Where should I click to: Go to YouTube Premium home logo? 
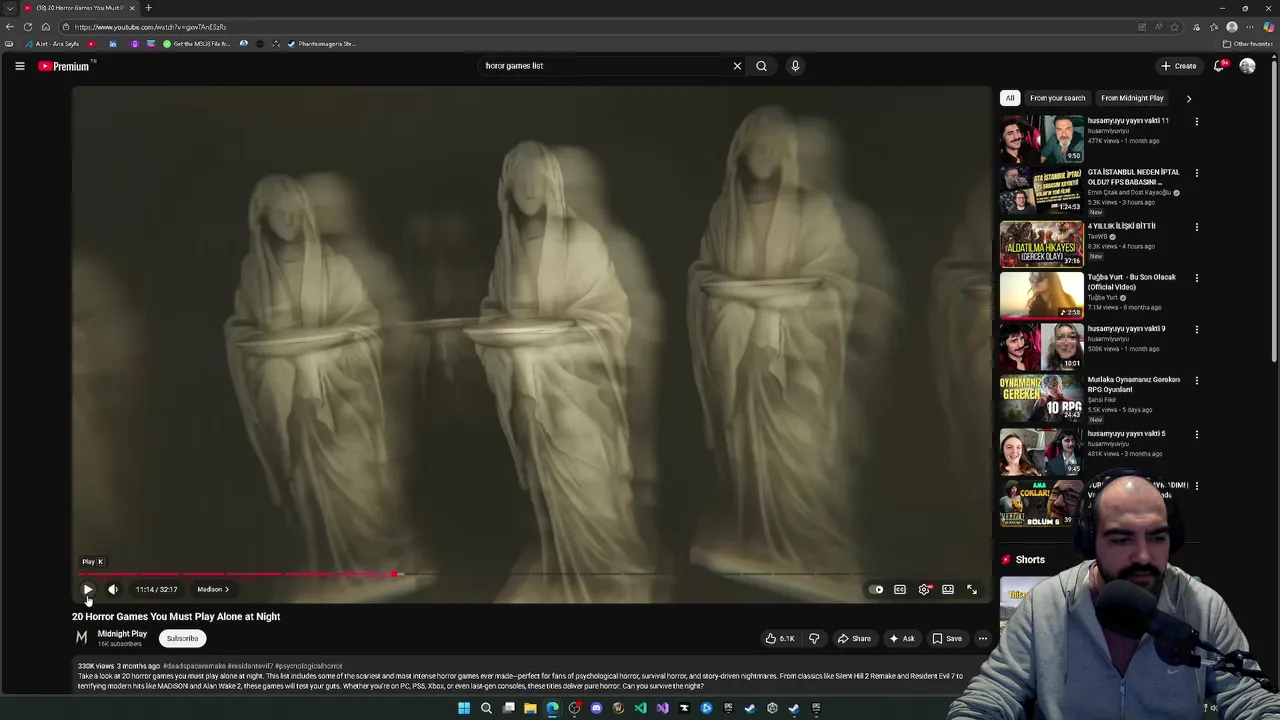(x=65, y=66)
